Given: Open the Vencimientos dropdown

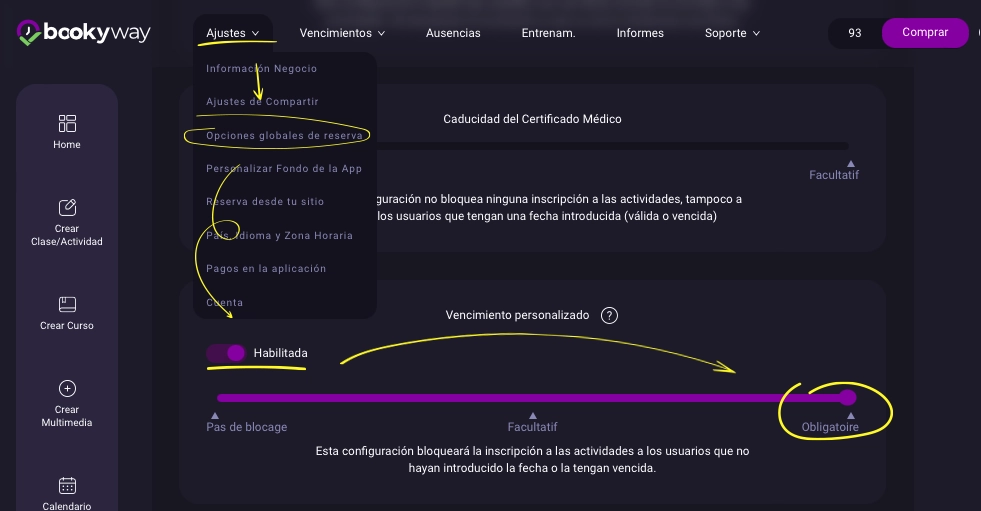Looking at the screenshot, I should [342, 33].
